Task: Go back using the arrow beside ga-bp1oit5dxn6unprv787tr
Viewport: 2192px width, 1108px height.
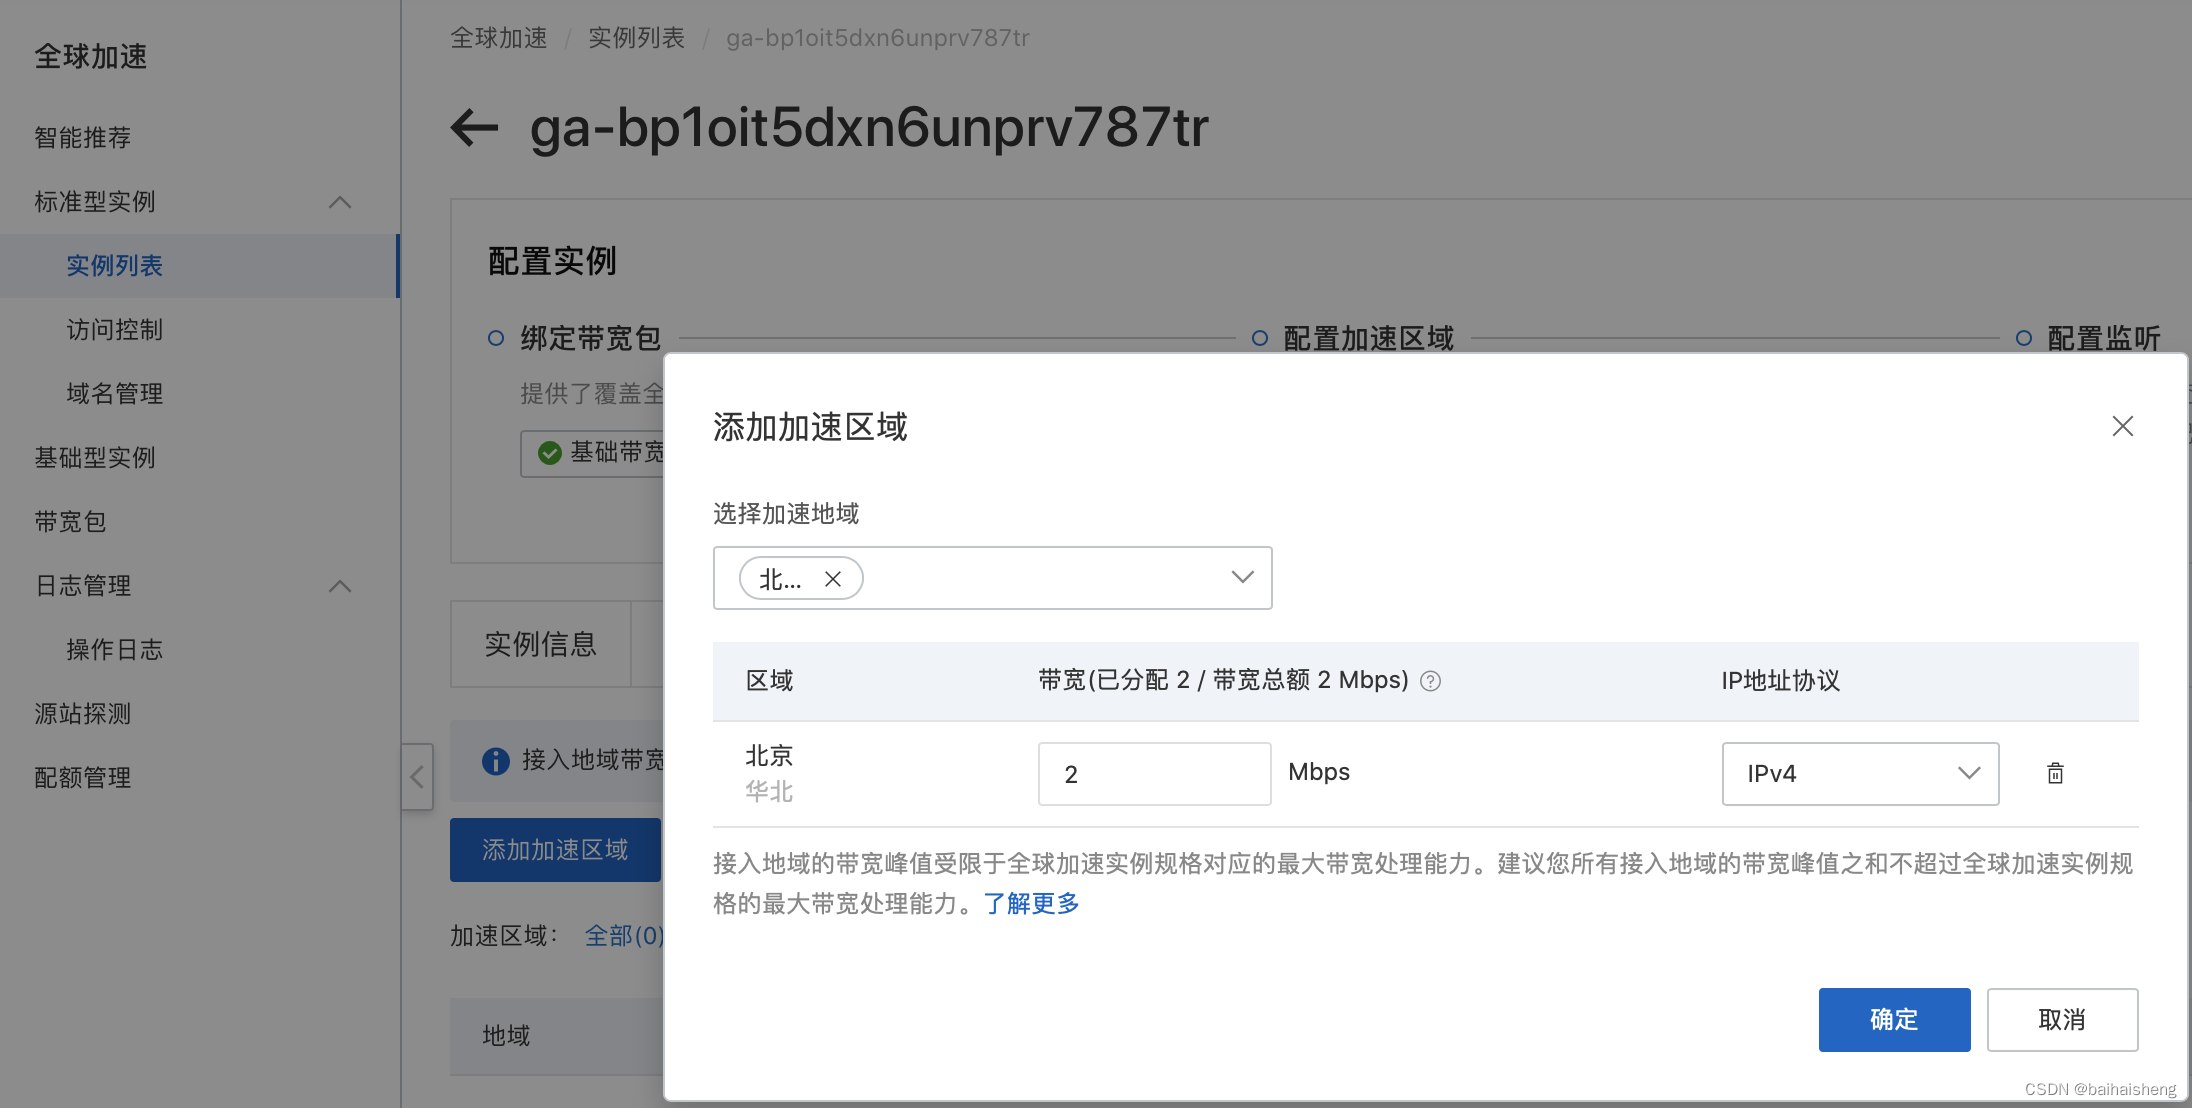Action: [x=472, y=128]
